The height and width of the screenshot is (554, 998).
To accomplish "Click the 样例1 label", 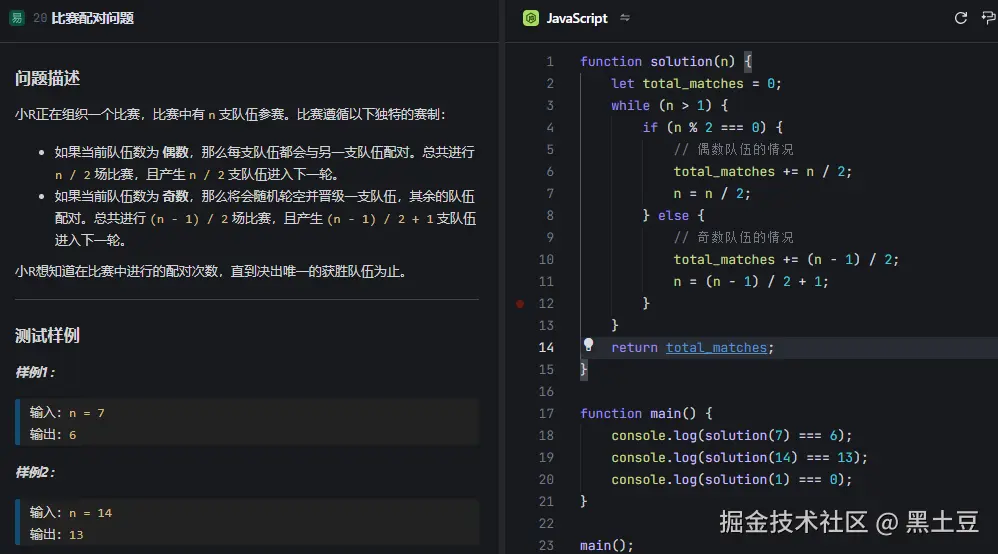I will [x=35, y=372].
